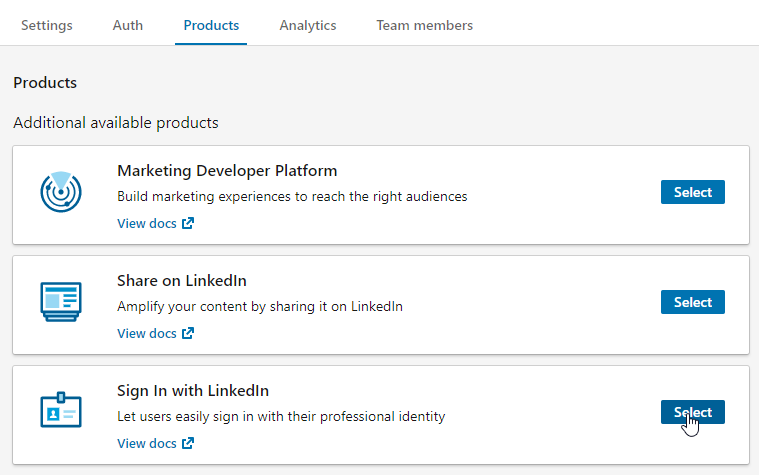Click the Share on LinkedIn title text
The height and width of the screenshot is (475, 759).
coord(182,280)
